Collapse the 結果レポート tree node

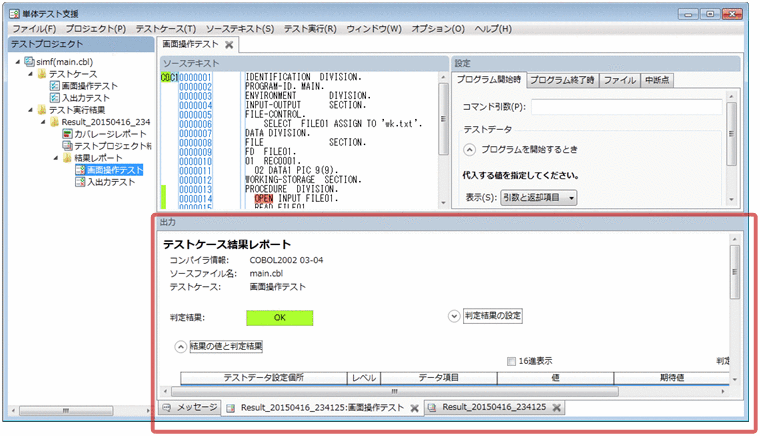(56, 158)
